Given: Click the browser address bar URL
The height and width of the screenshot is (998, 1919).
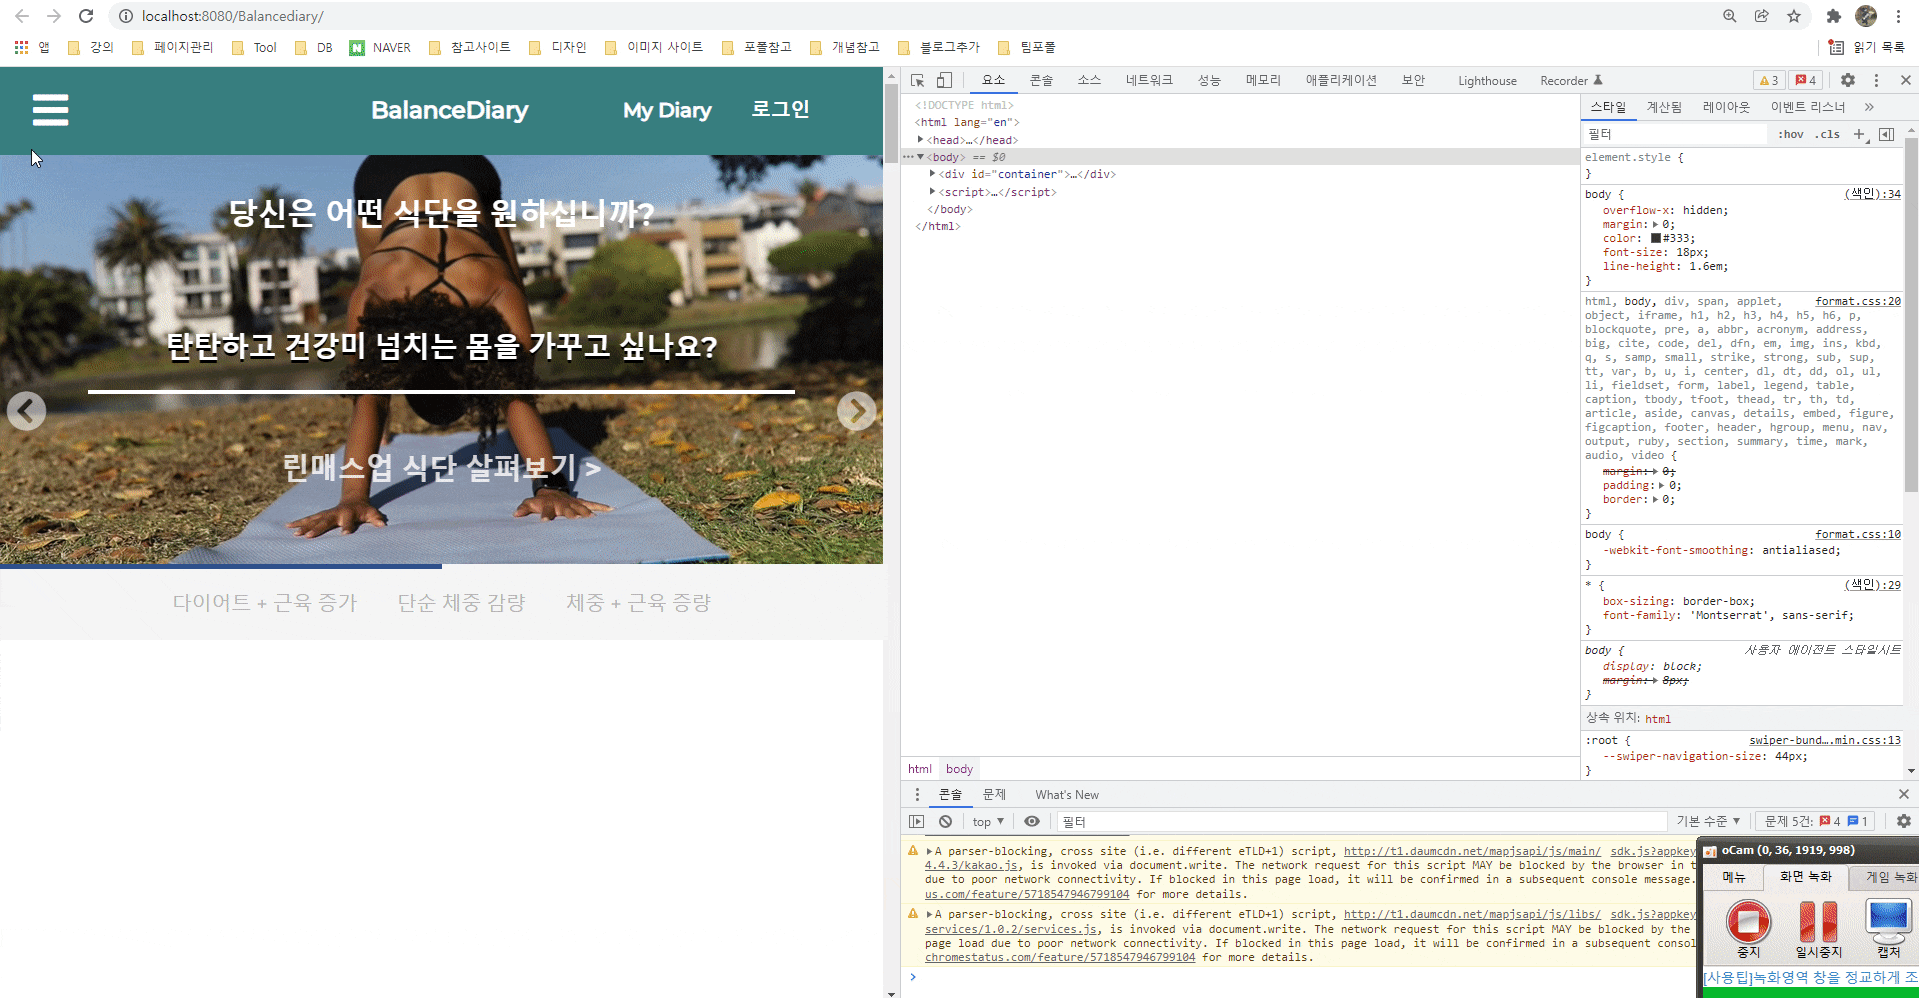Looking at the screenshot, I should click(x=233, y=16).
